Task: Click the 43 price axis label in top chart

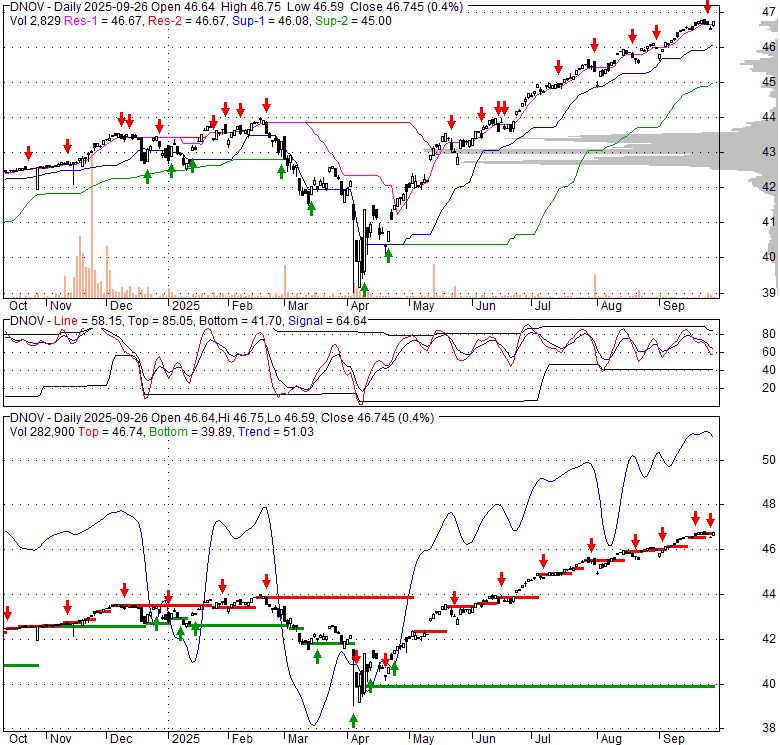Action: click(769, 152)
